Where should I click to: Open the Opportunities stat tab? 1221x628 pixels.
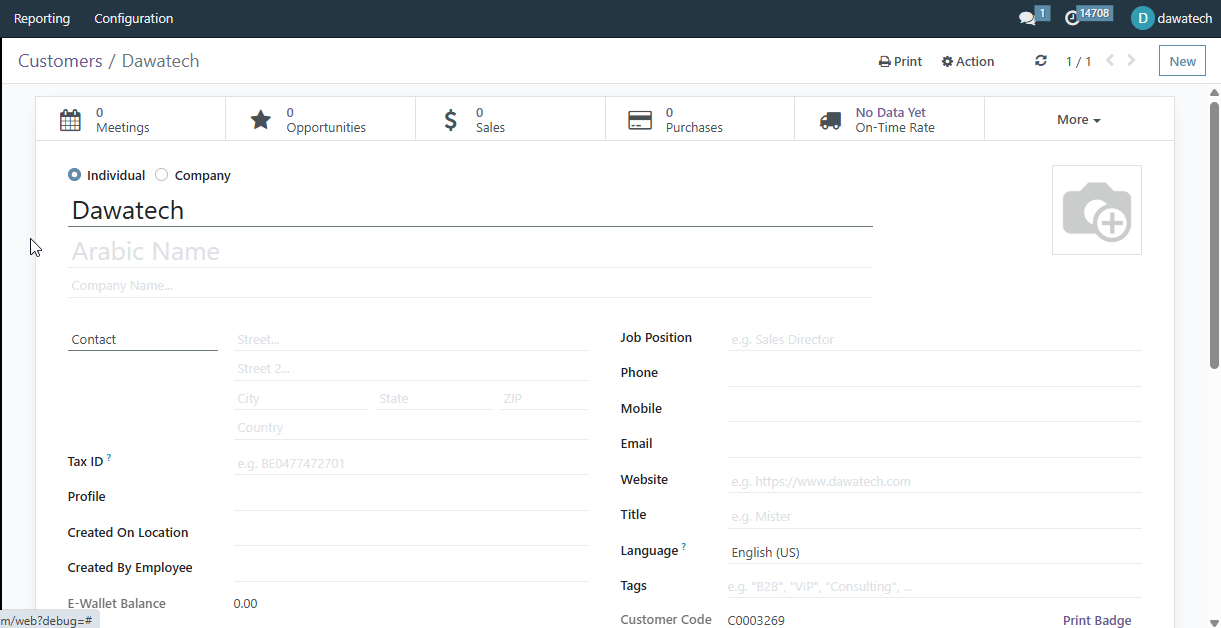coord(321,120)
